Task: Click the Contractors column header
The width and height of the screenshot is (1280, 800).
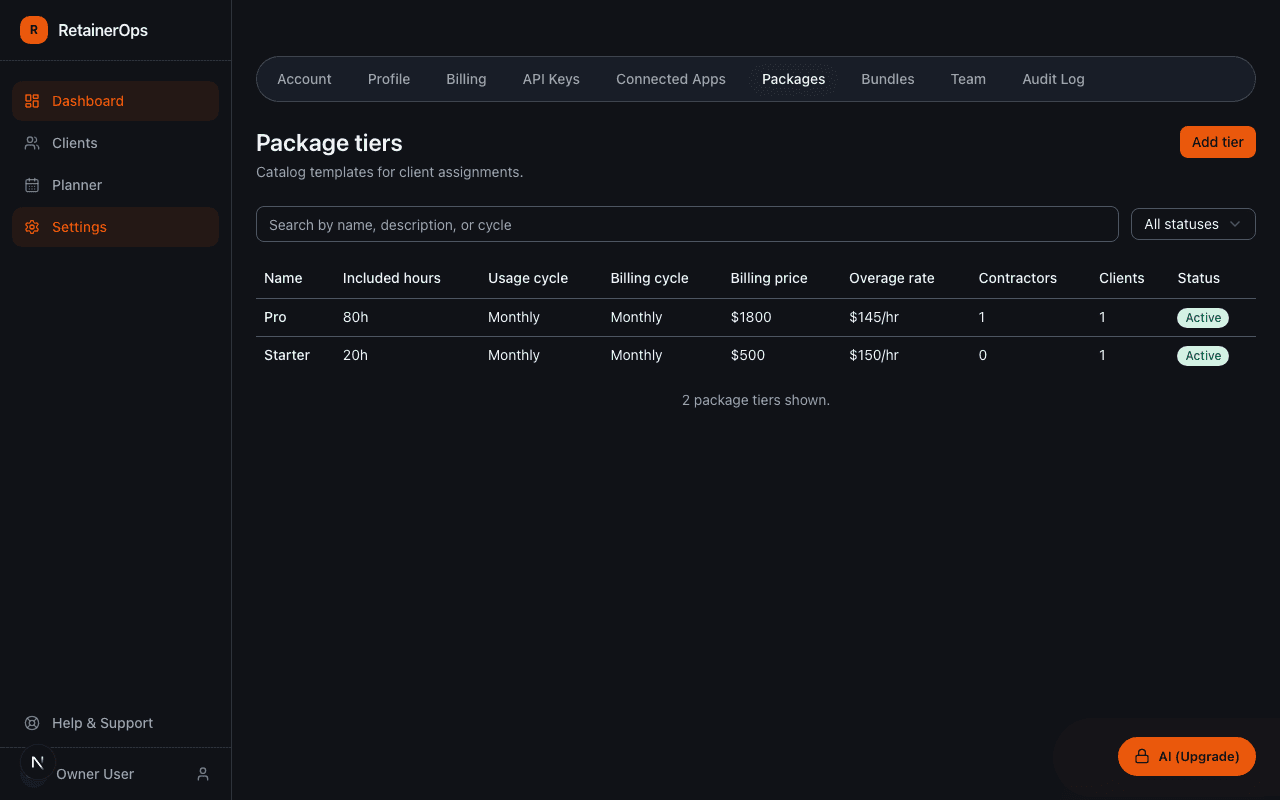Action: tap(1018, 278)
